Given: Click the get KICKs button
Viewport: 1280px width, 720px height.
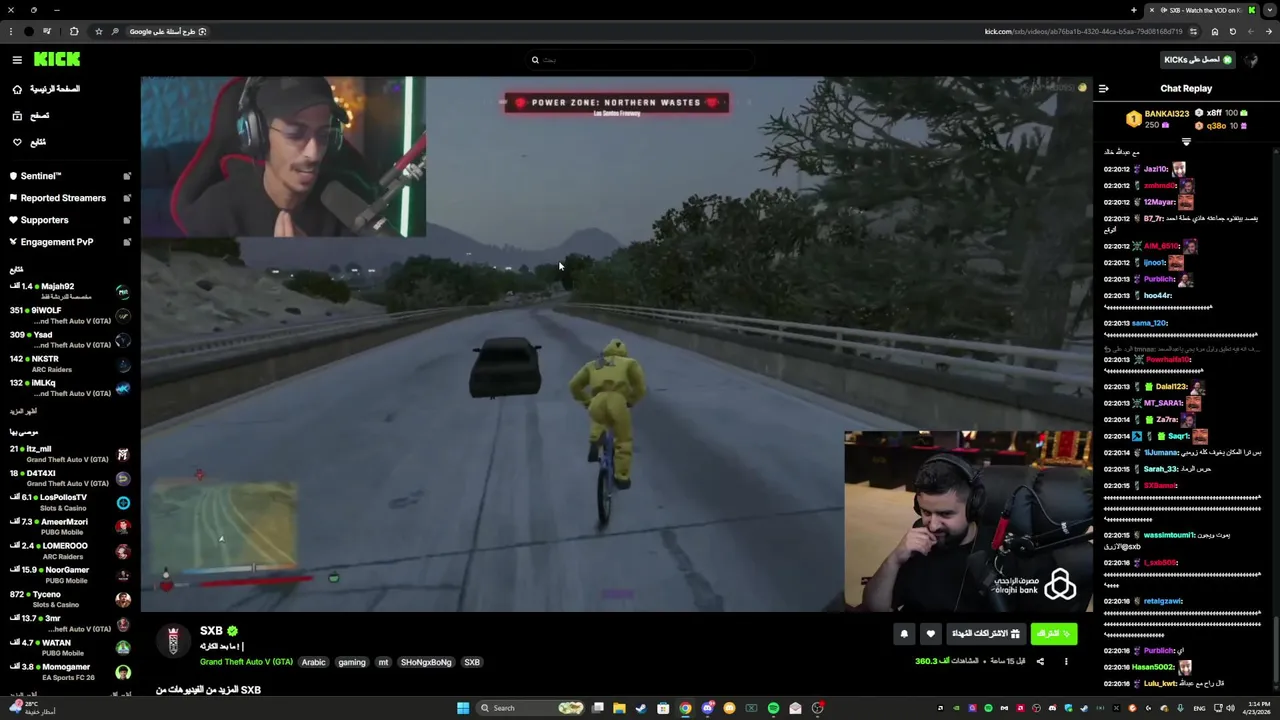Looking at the screenshot, I should 1197,60.
